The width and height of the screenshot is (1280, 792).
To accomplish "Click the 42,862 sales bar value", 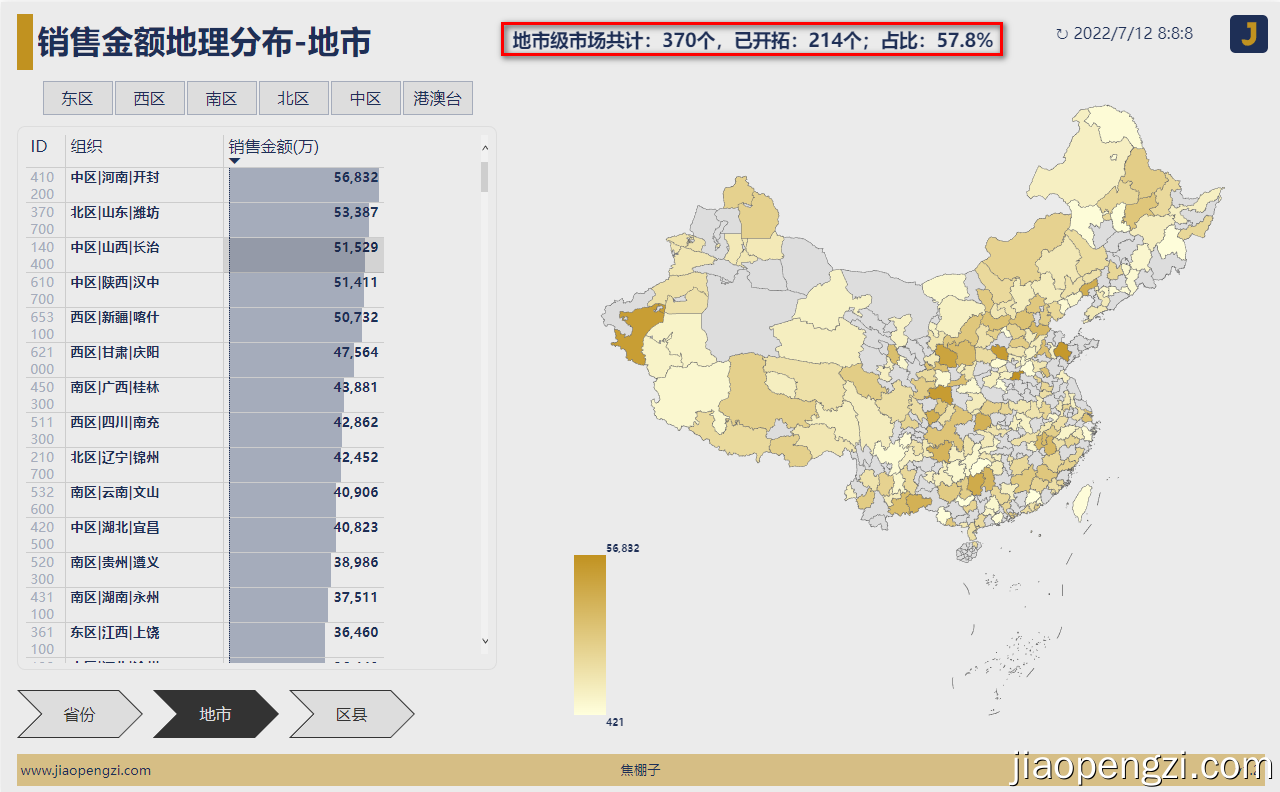I will tap(356, 422).
